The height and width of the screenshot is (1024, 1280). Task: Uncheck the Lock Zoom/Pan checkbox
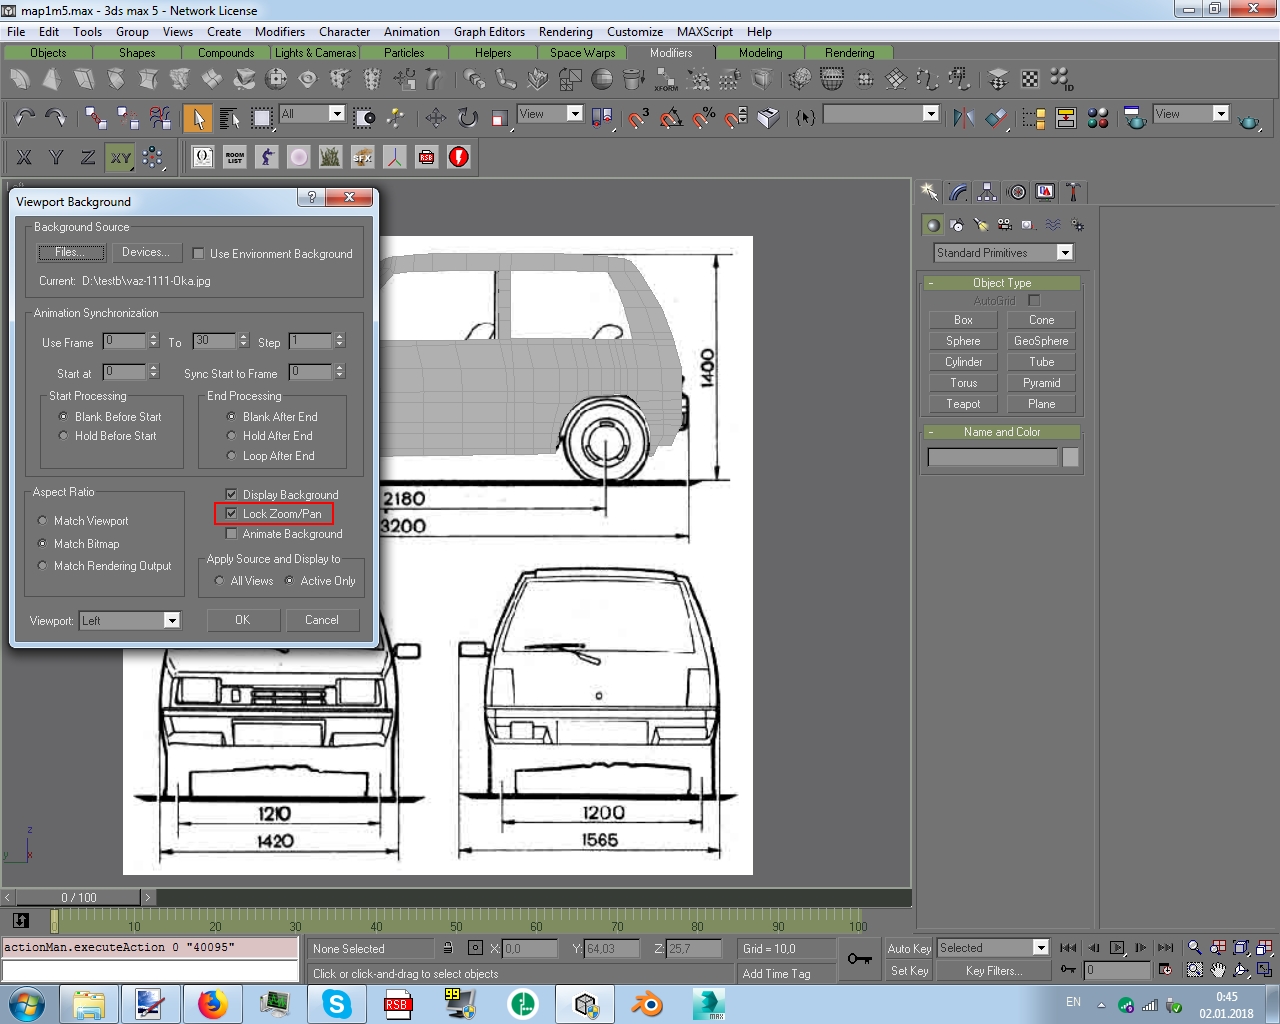(231, 514)
